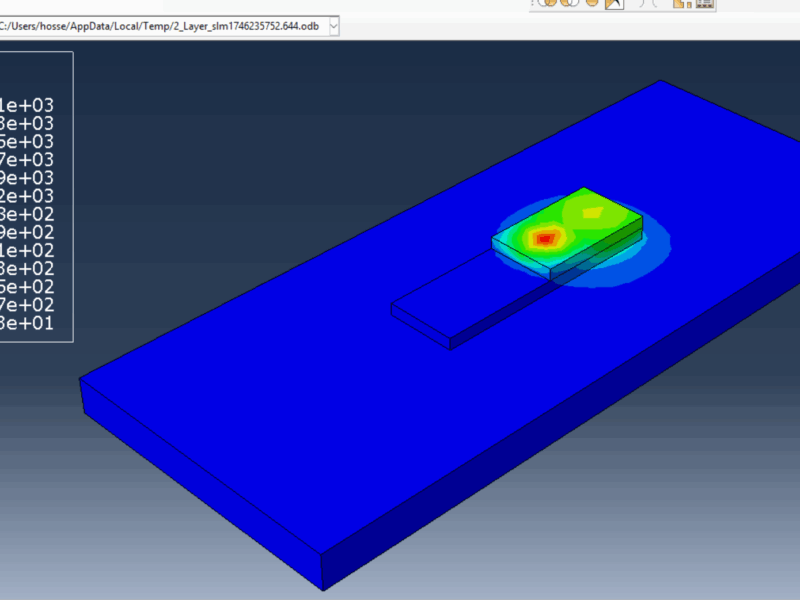The width and height of the screenshot is (800, 600).
Task: Click legend value ending 1e+03
Action: pos(27,106)
